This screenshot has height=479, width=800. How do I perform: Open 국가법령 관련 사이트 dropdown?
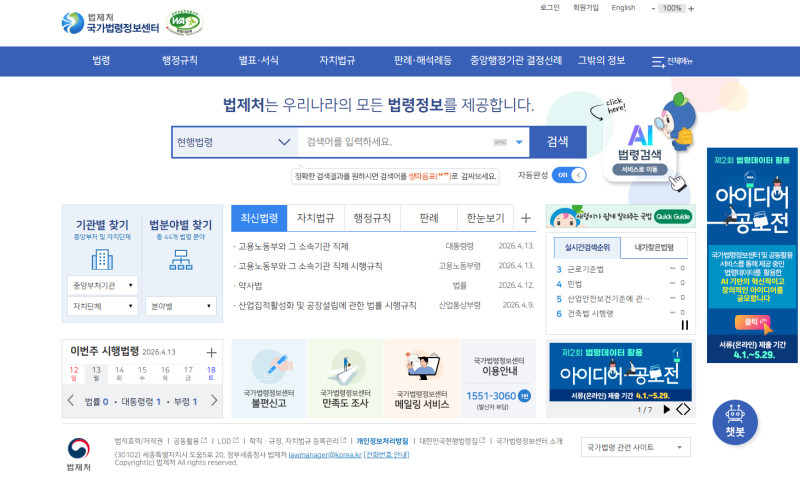(635, 447)
